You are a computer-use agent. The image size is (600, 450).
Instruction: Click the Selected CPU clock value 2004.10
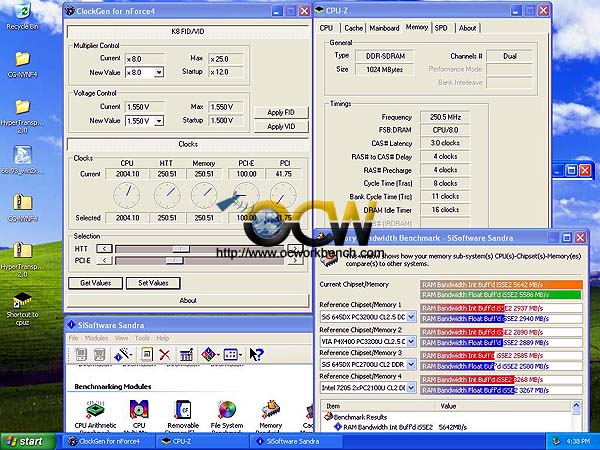coord(128,218)
